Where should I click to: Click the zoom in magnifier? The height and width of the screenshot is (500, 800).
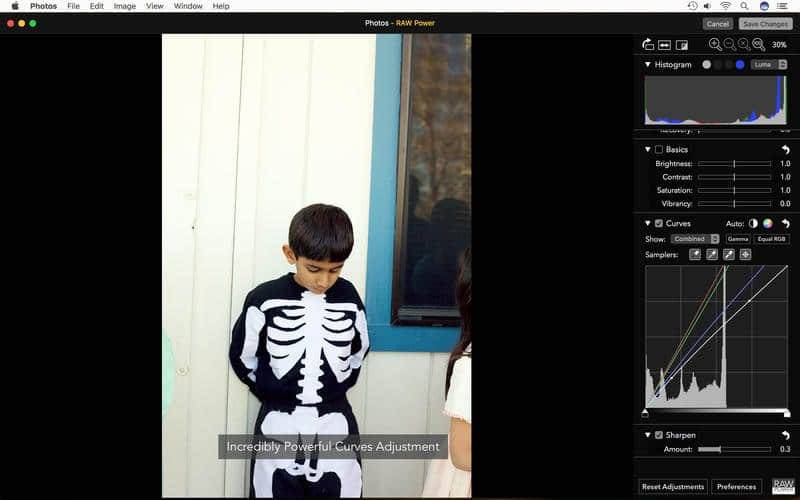tap(715, 44)
